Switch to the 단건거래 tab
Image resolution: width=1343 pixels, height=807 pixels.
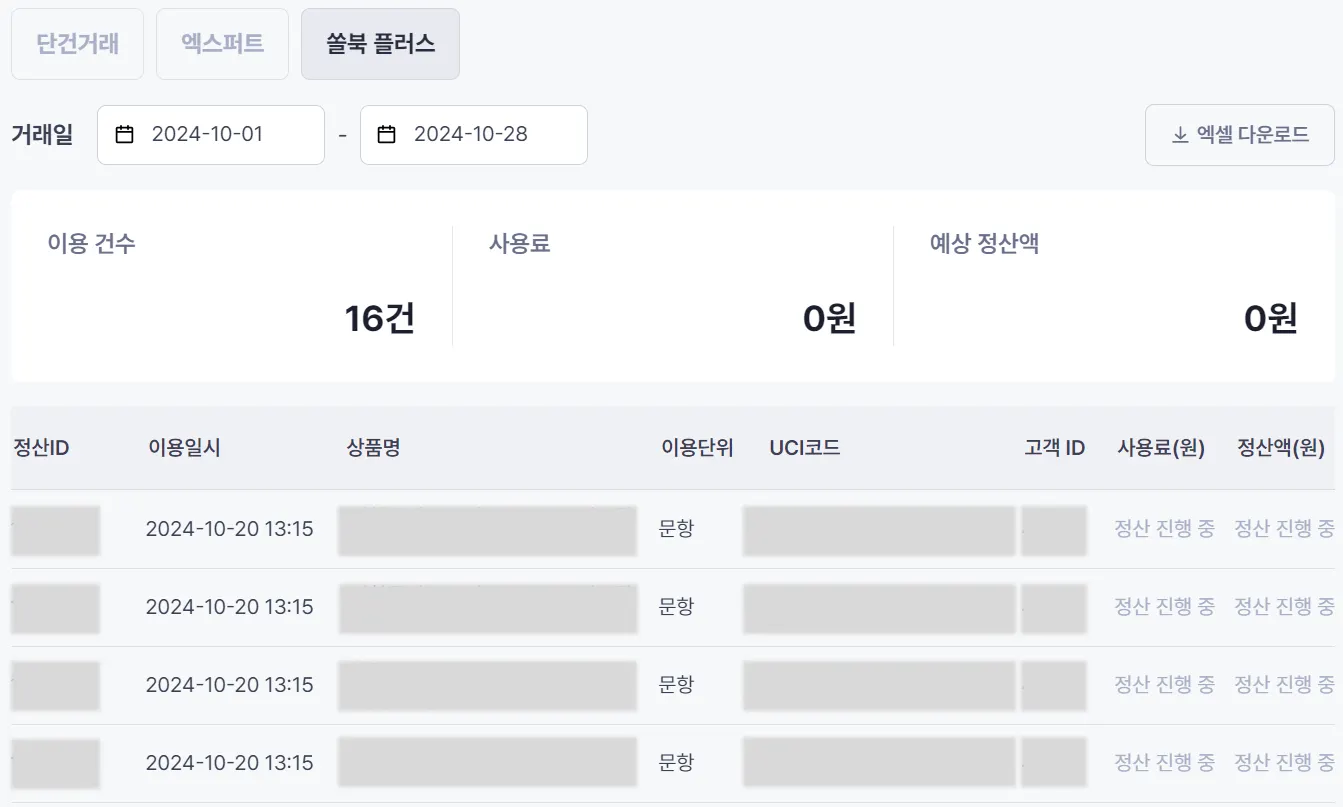click(x=77, y=44)
